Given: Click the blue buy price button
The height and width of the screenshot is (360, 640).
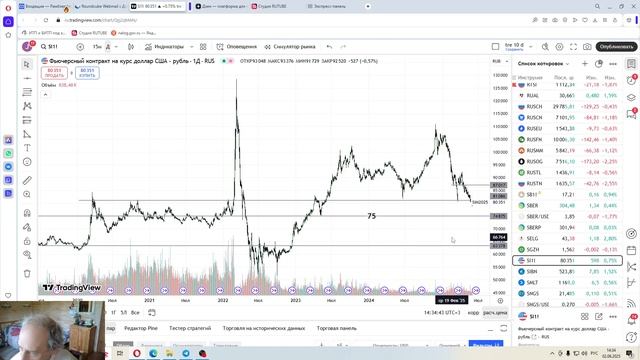Looking at the screenshot, I should 87,73.
